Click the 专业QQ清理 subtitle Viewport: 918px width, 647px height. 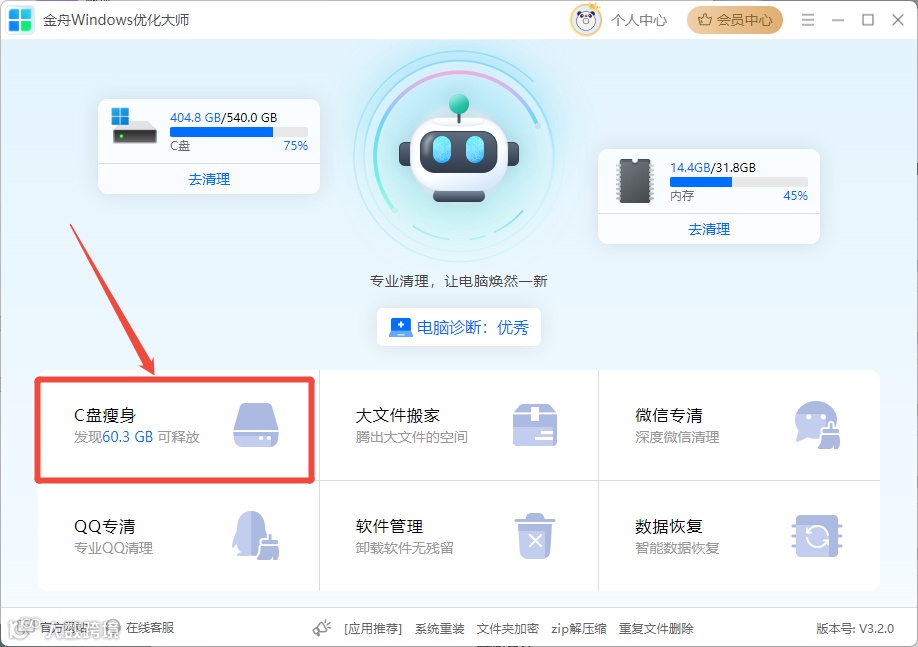tap(113, 548)
